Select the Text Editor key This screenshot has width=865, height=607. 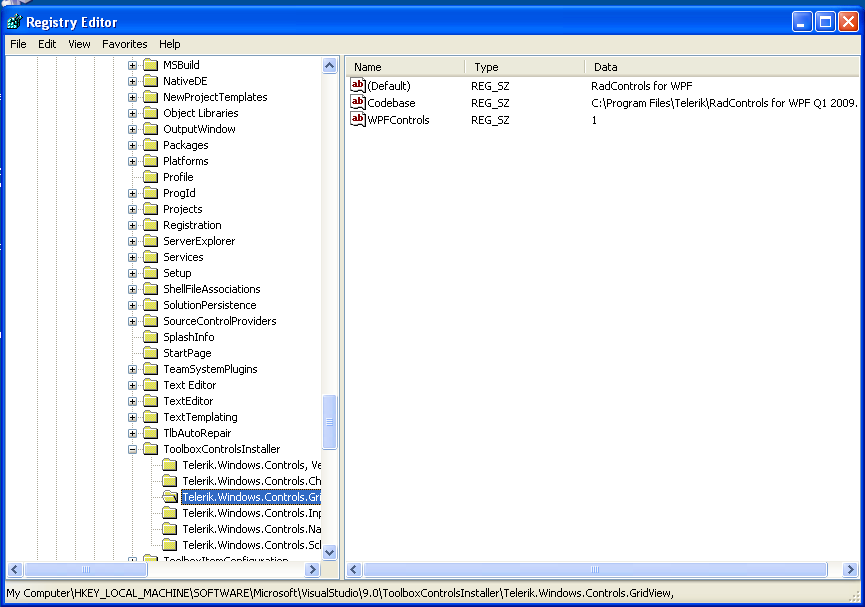click(x=190, y=385)
